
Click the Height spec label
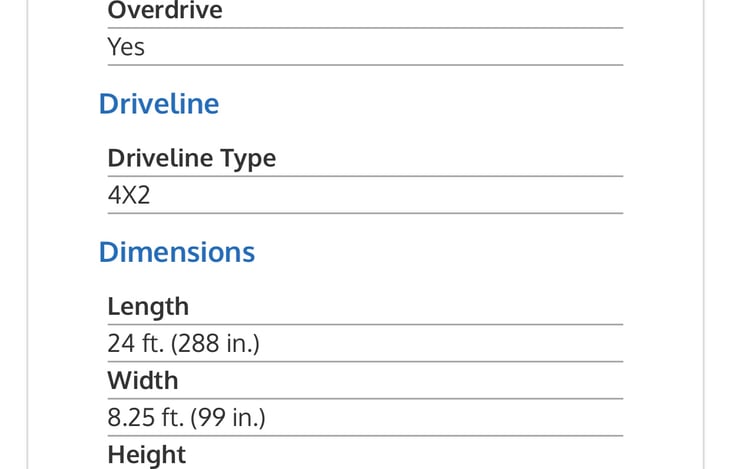[146, 455]
